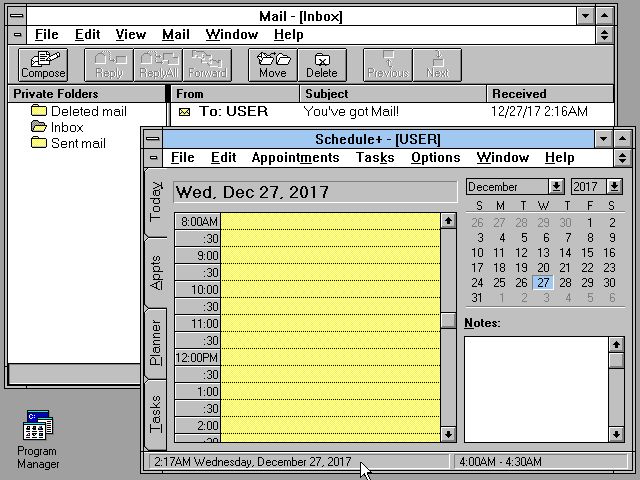The height and width of the screenshot is (480, 640).
Task: Click the From column header
Action: (x=235, y=94)
